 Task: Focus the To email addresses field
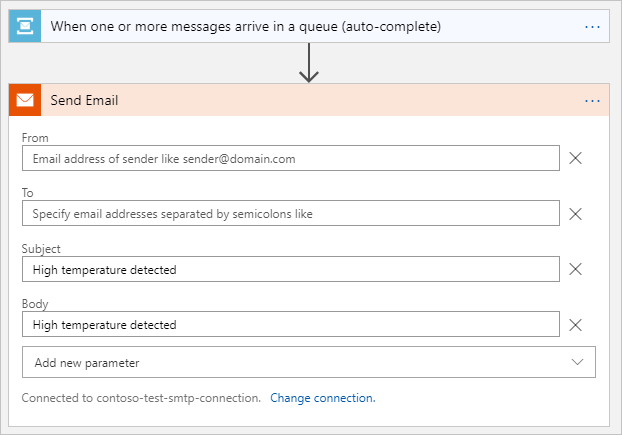[290, 213]
